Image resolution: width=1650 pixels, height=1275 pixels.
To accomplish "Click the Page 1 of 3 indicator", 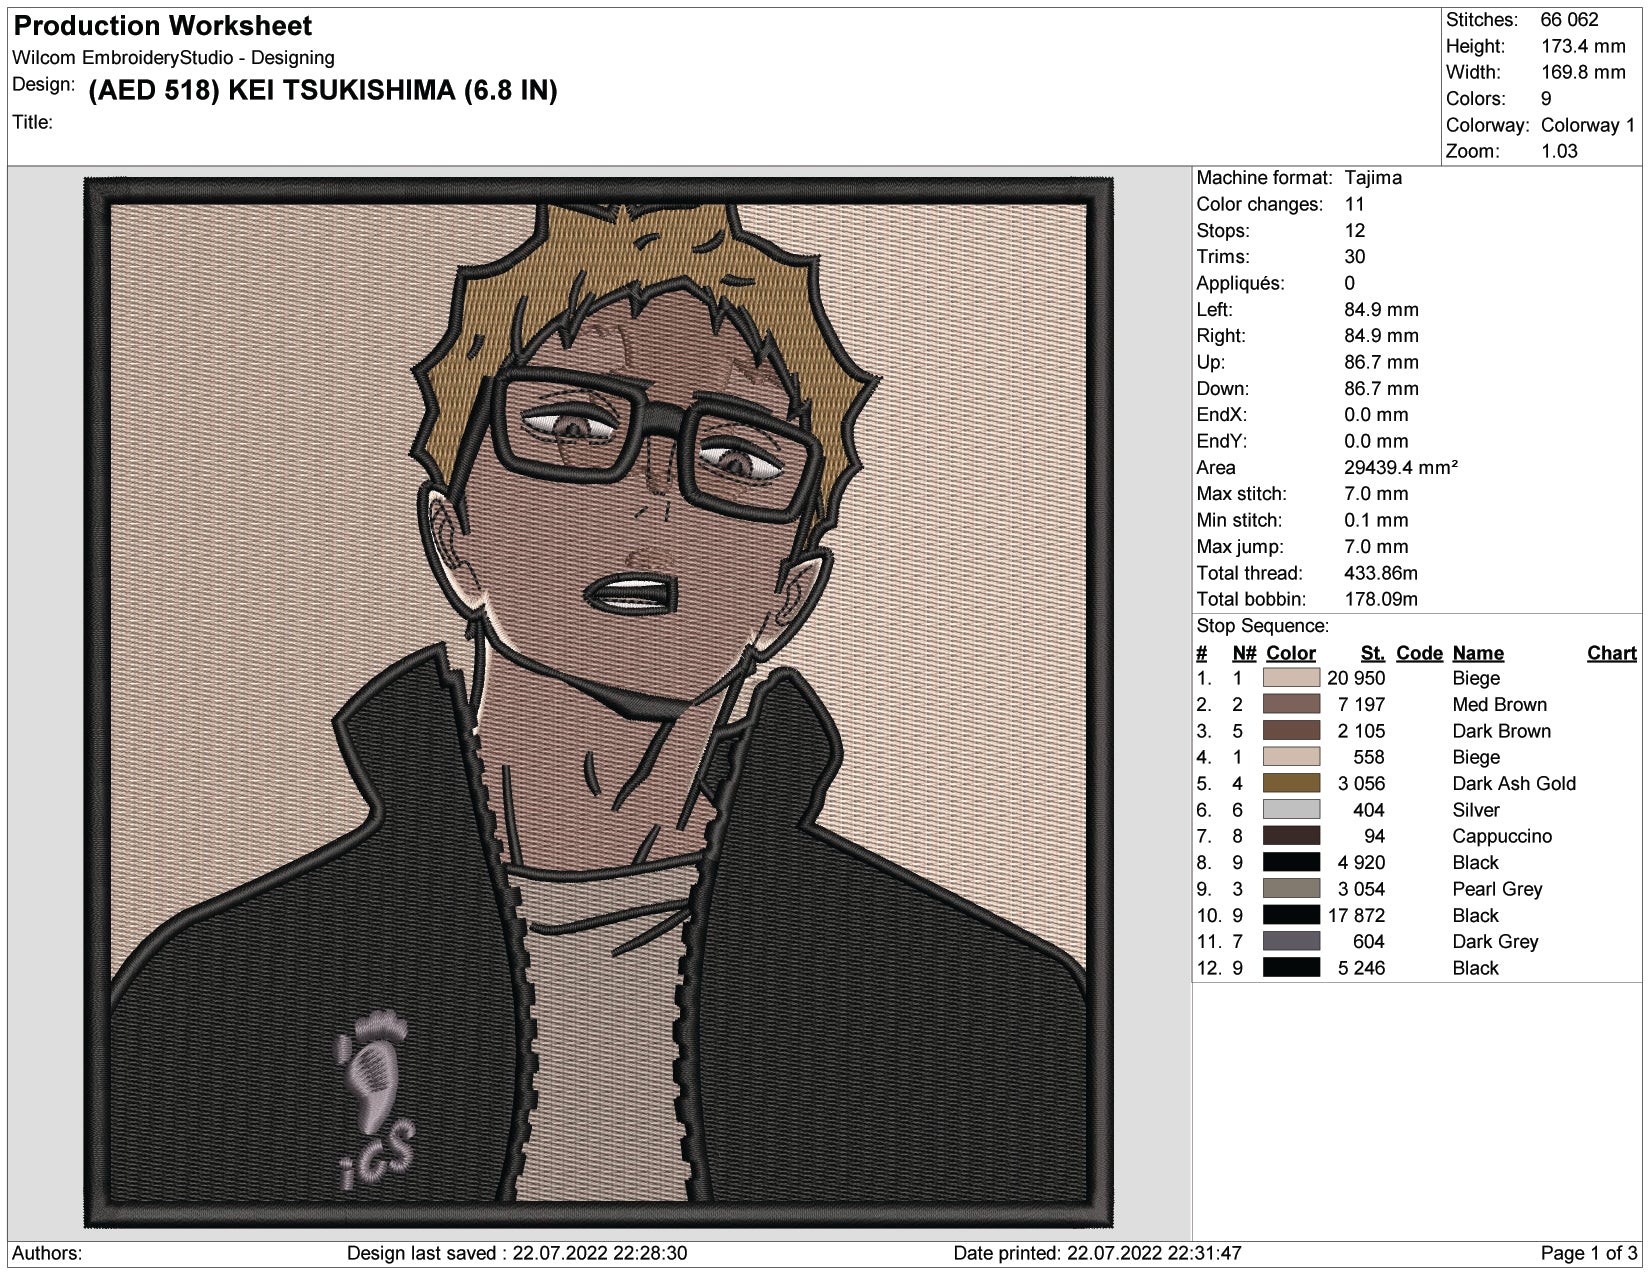I will coord(1588,1253).
